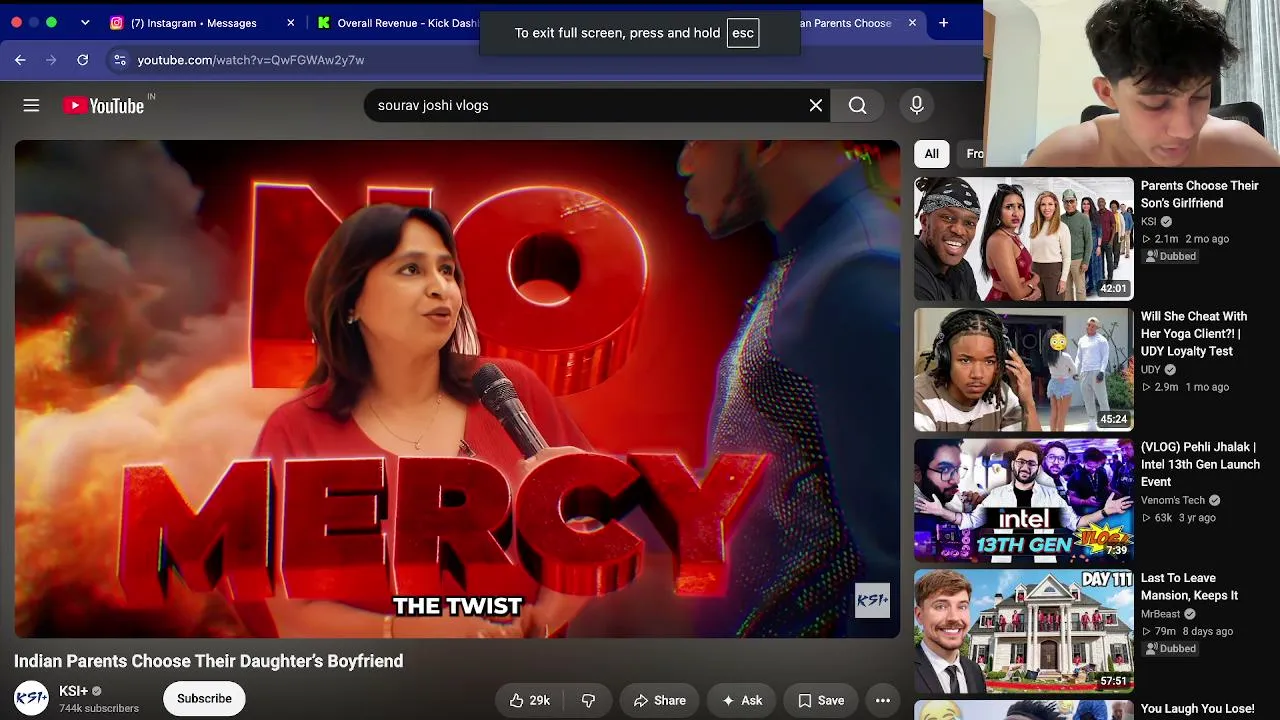
Task: Open title "(VLOG) Pehli Jhalak | Intel 13th Gen"
Action: click(x=1200, y=464)
